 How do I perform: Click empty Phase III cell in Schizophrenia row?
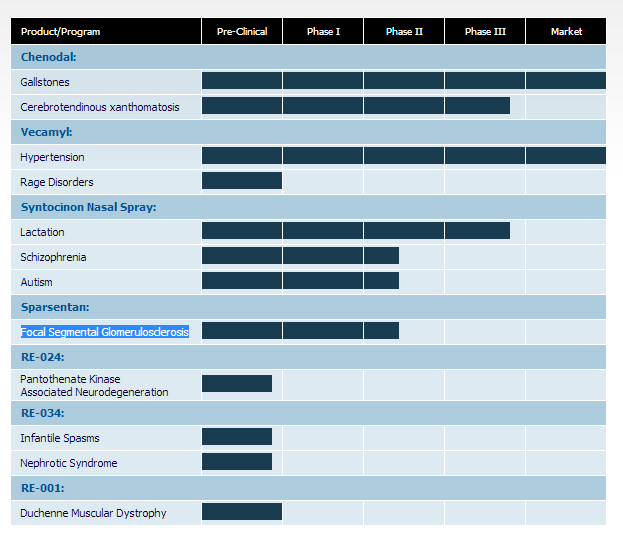[485, 257]
